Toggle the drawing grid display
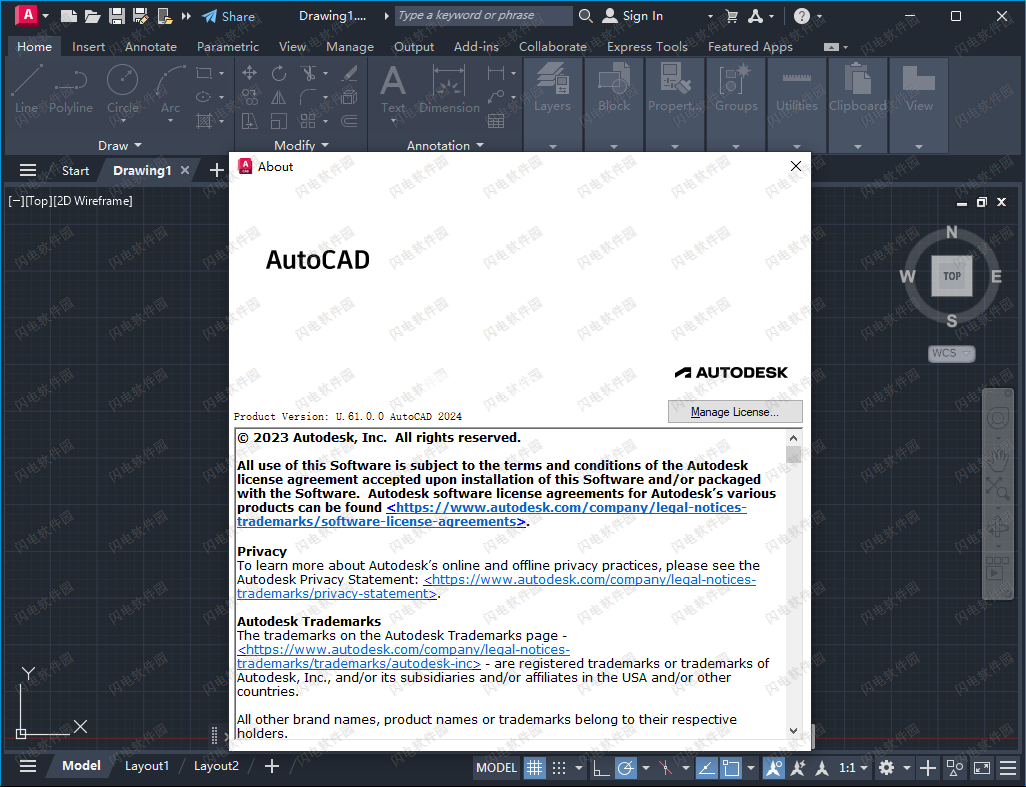This screenshot has width=1026, height=787. pyautogui.click(x=535, y=767)
